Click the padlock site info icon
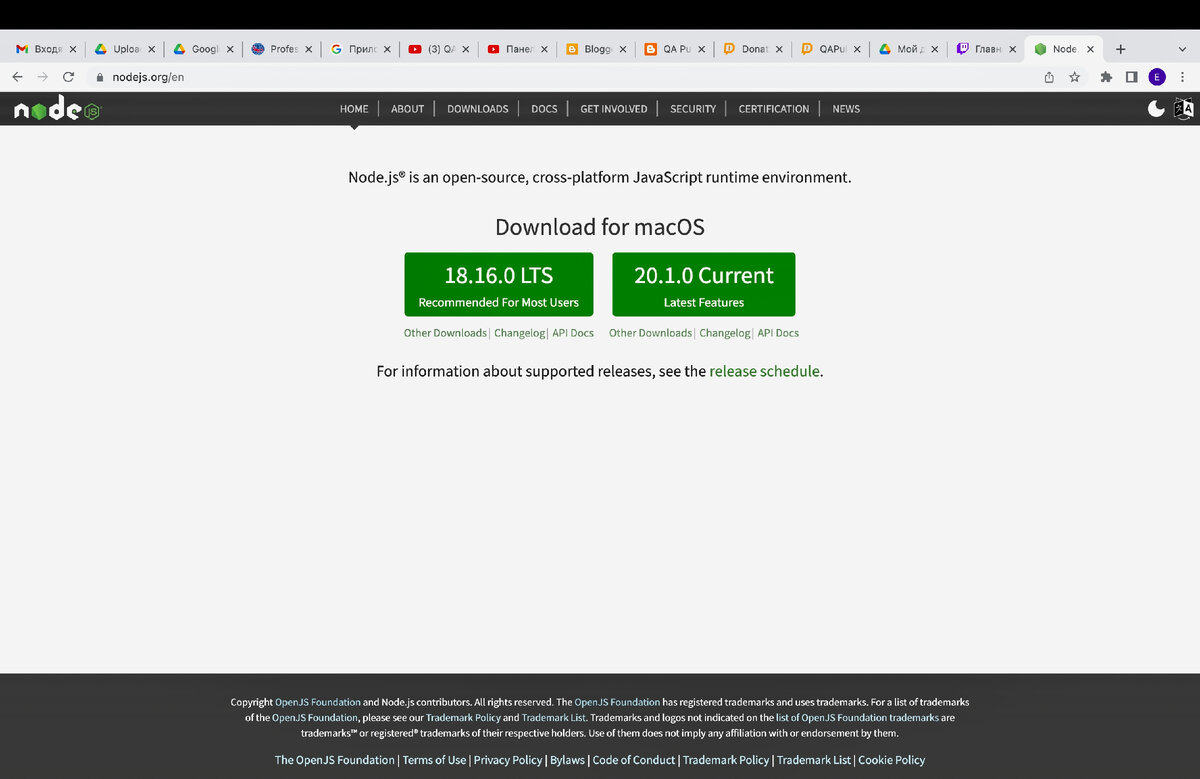Image resolution: width=1200 pixels, height=779 pixels. click(99, 77)
